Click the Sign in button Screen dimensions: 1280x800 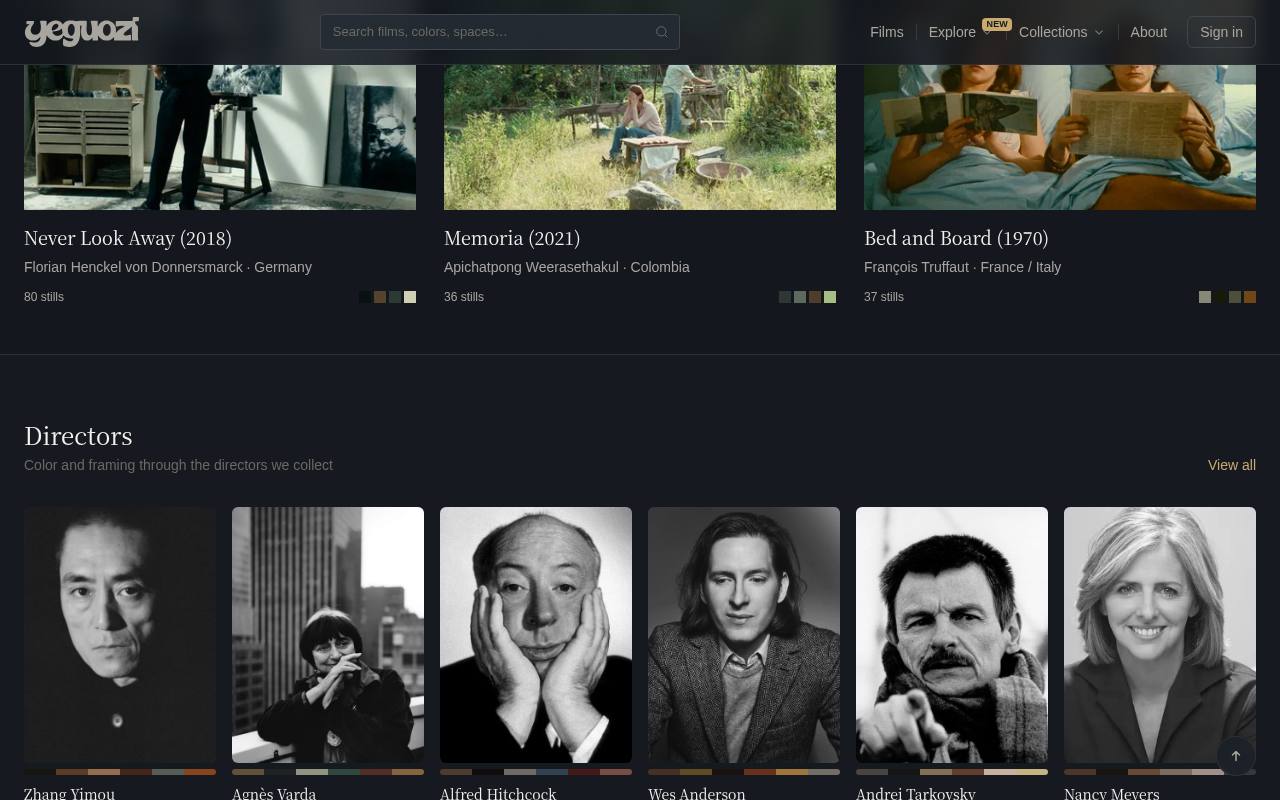coord(1221,32)
